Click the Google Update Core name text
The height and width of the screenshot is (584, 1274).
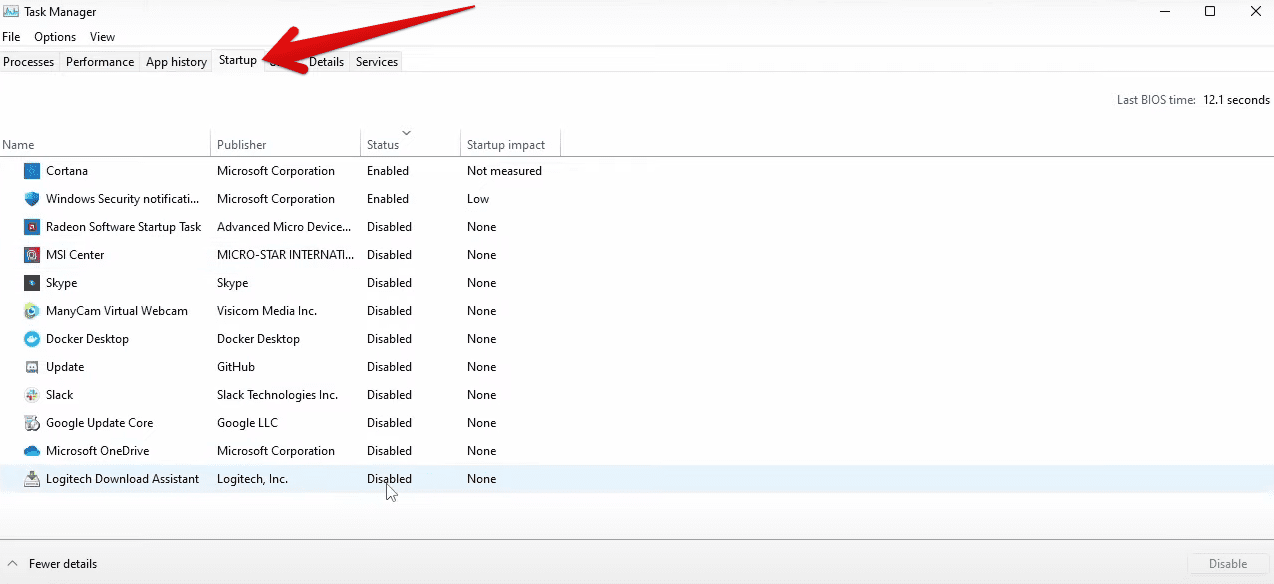[99, 423]
